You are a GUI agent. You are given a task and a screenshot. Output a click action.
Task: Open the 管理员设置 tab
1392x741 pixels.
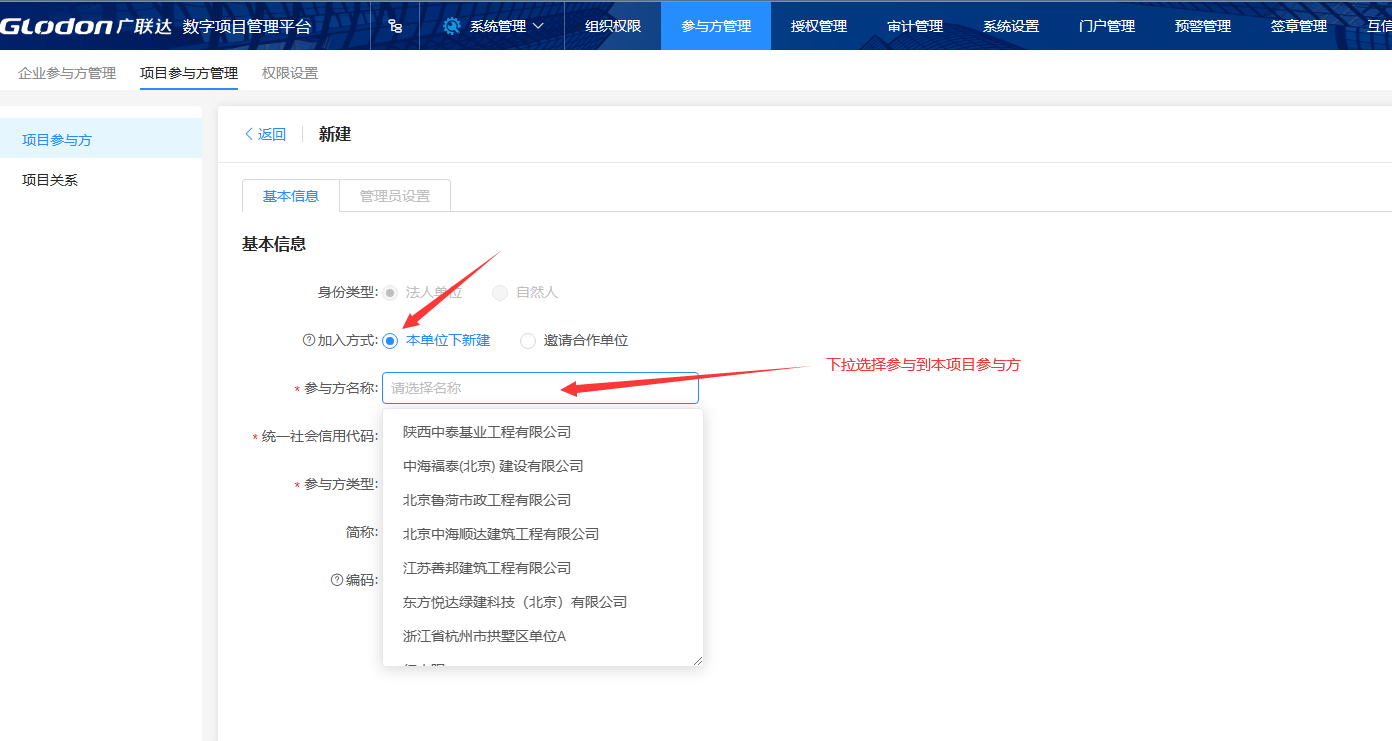(x=395, y=196)
